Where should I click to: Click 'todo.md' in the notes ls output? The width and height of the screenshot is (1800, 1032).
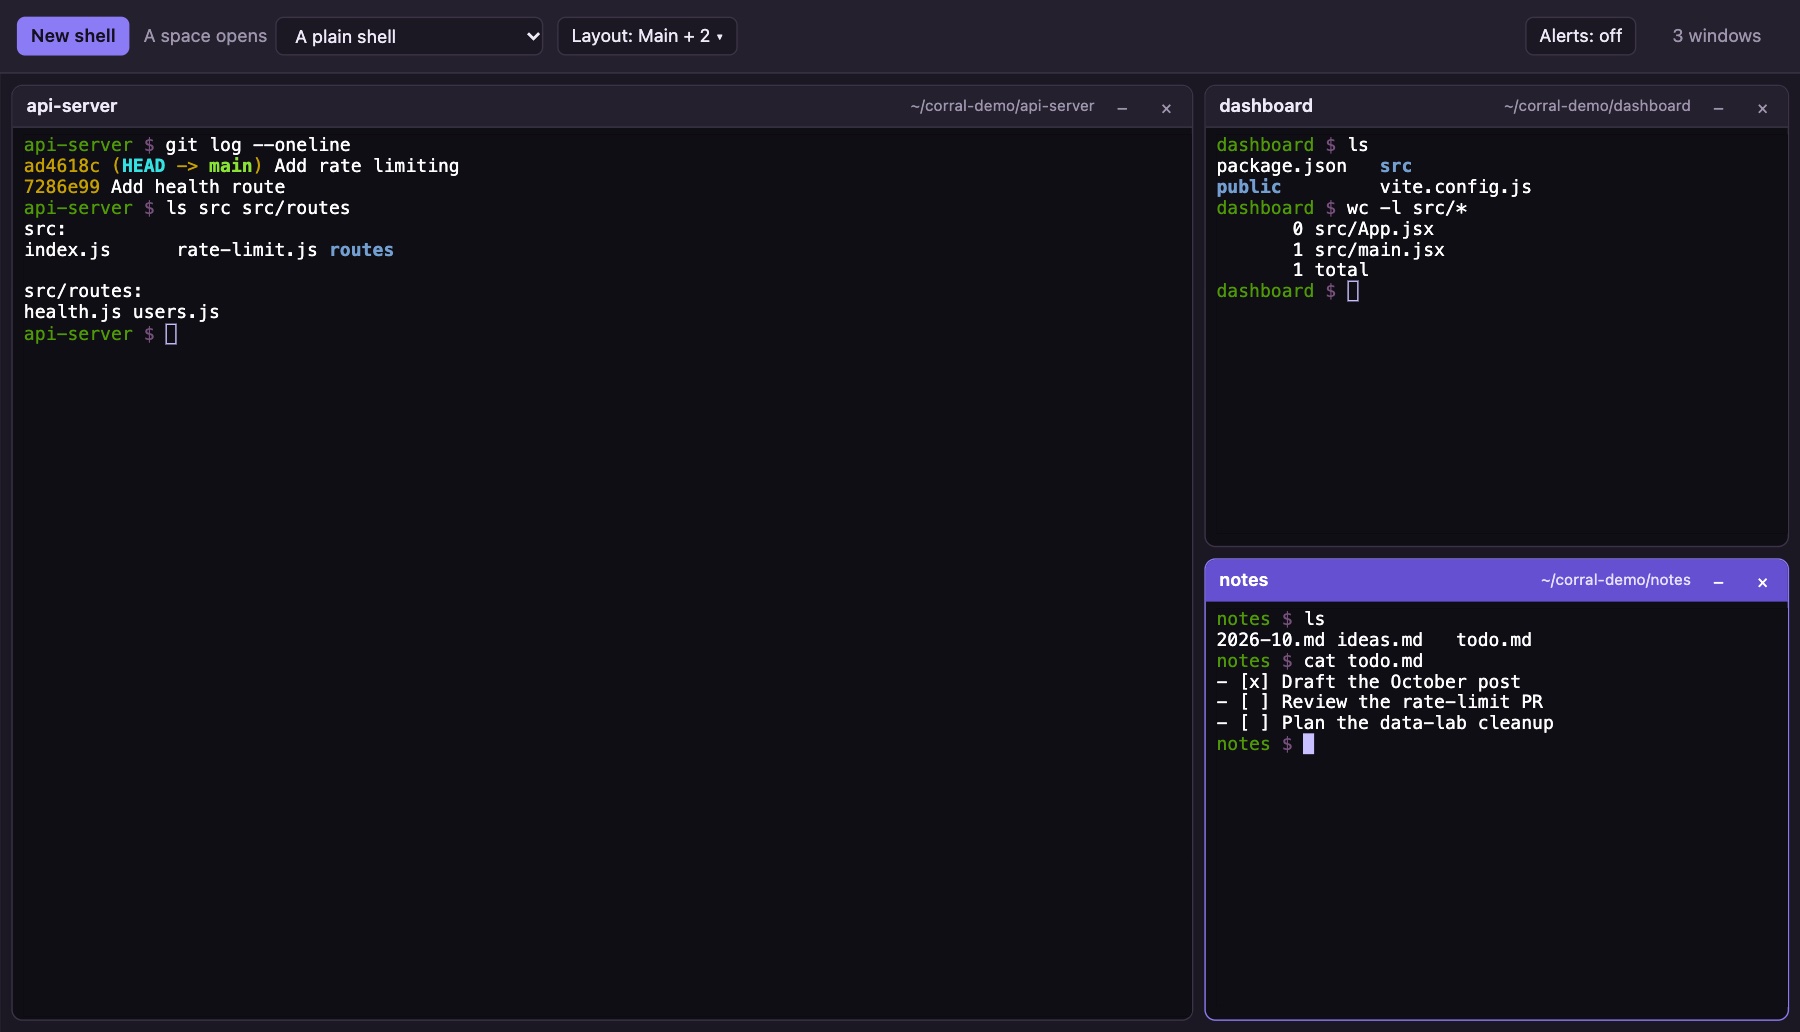(x=1494, y=640)
